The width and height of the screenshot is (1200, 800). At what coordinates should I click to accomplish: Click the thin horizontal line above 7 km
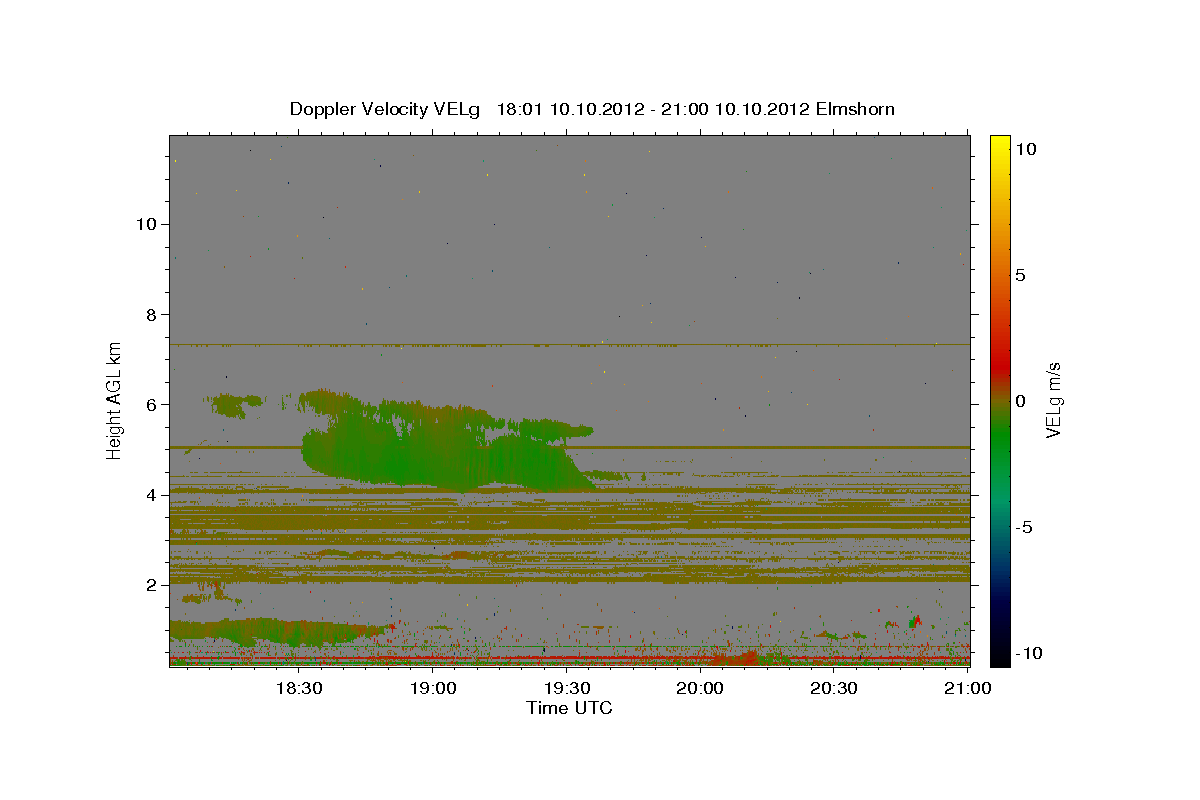[x=569, y=344]
